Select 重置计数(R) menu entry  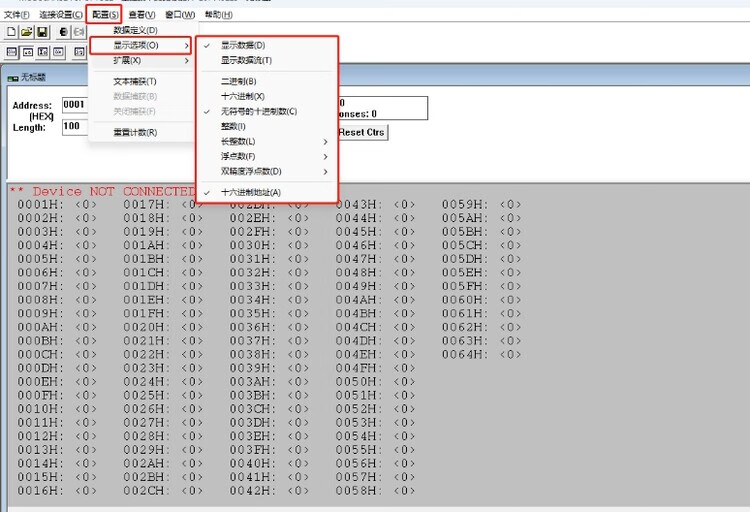point(135,132)
